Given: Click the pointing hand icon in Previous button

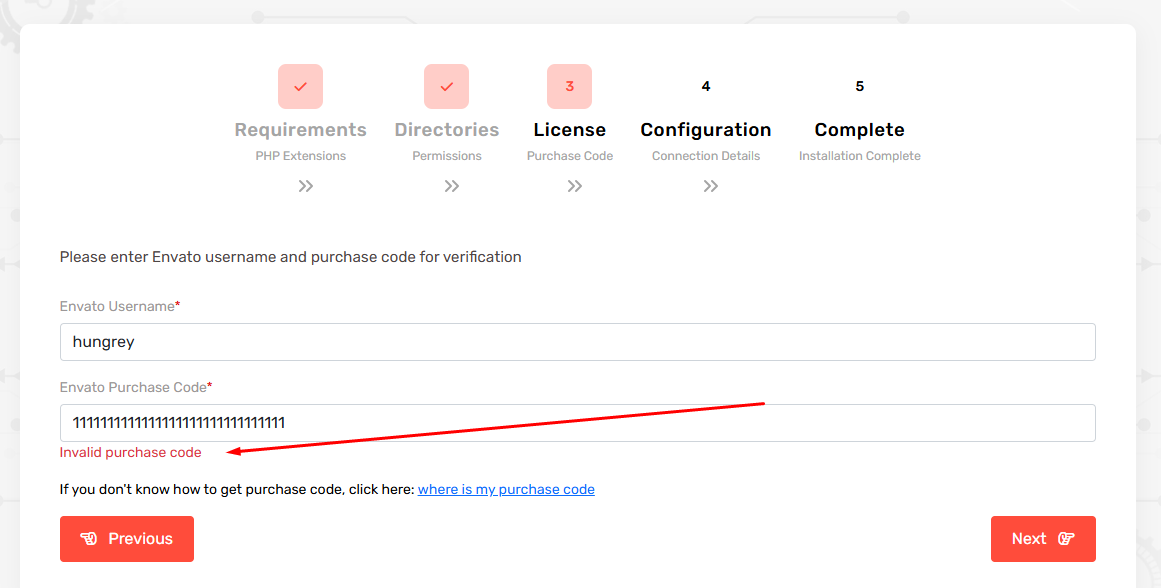Looking at the screenshot, I should click(x=89, y=539).
